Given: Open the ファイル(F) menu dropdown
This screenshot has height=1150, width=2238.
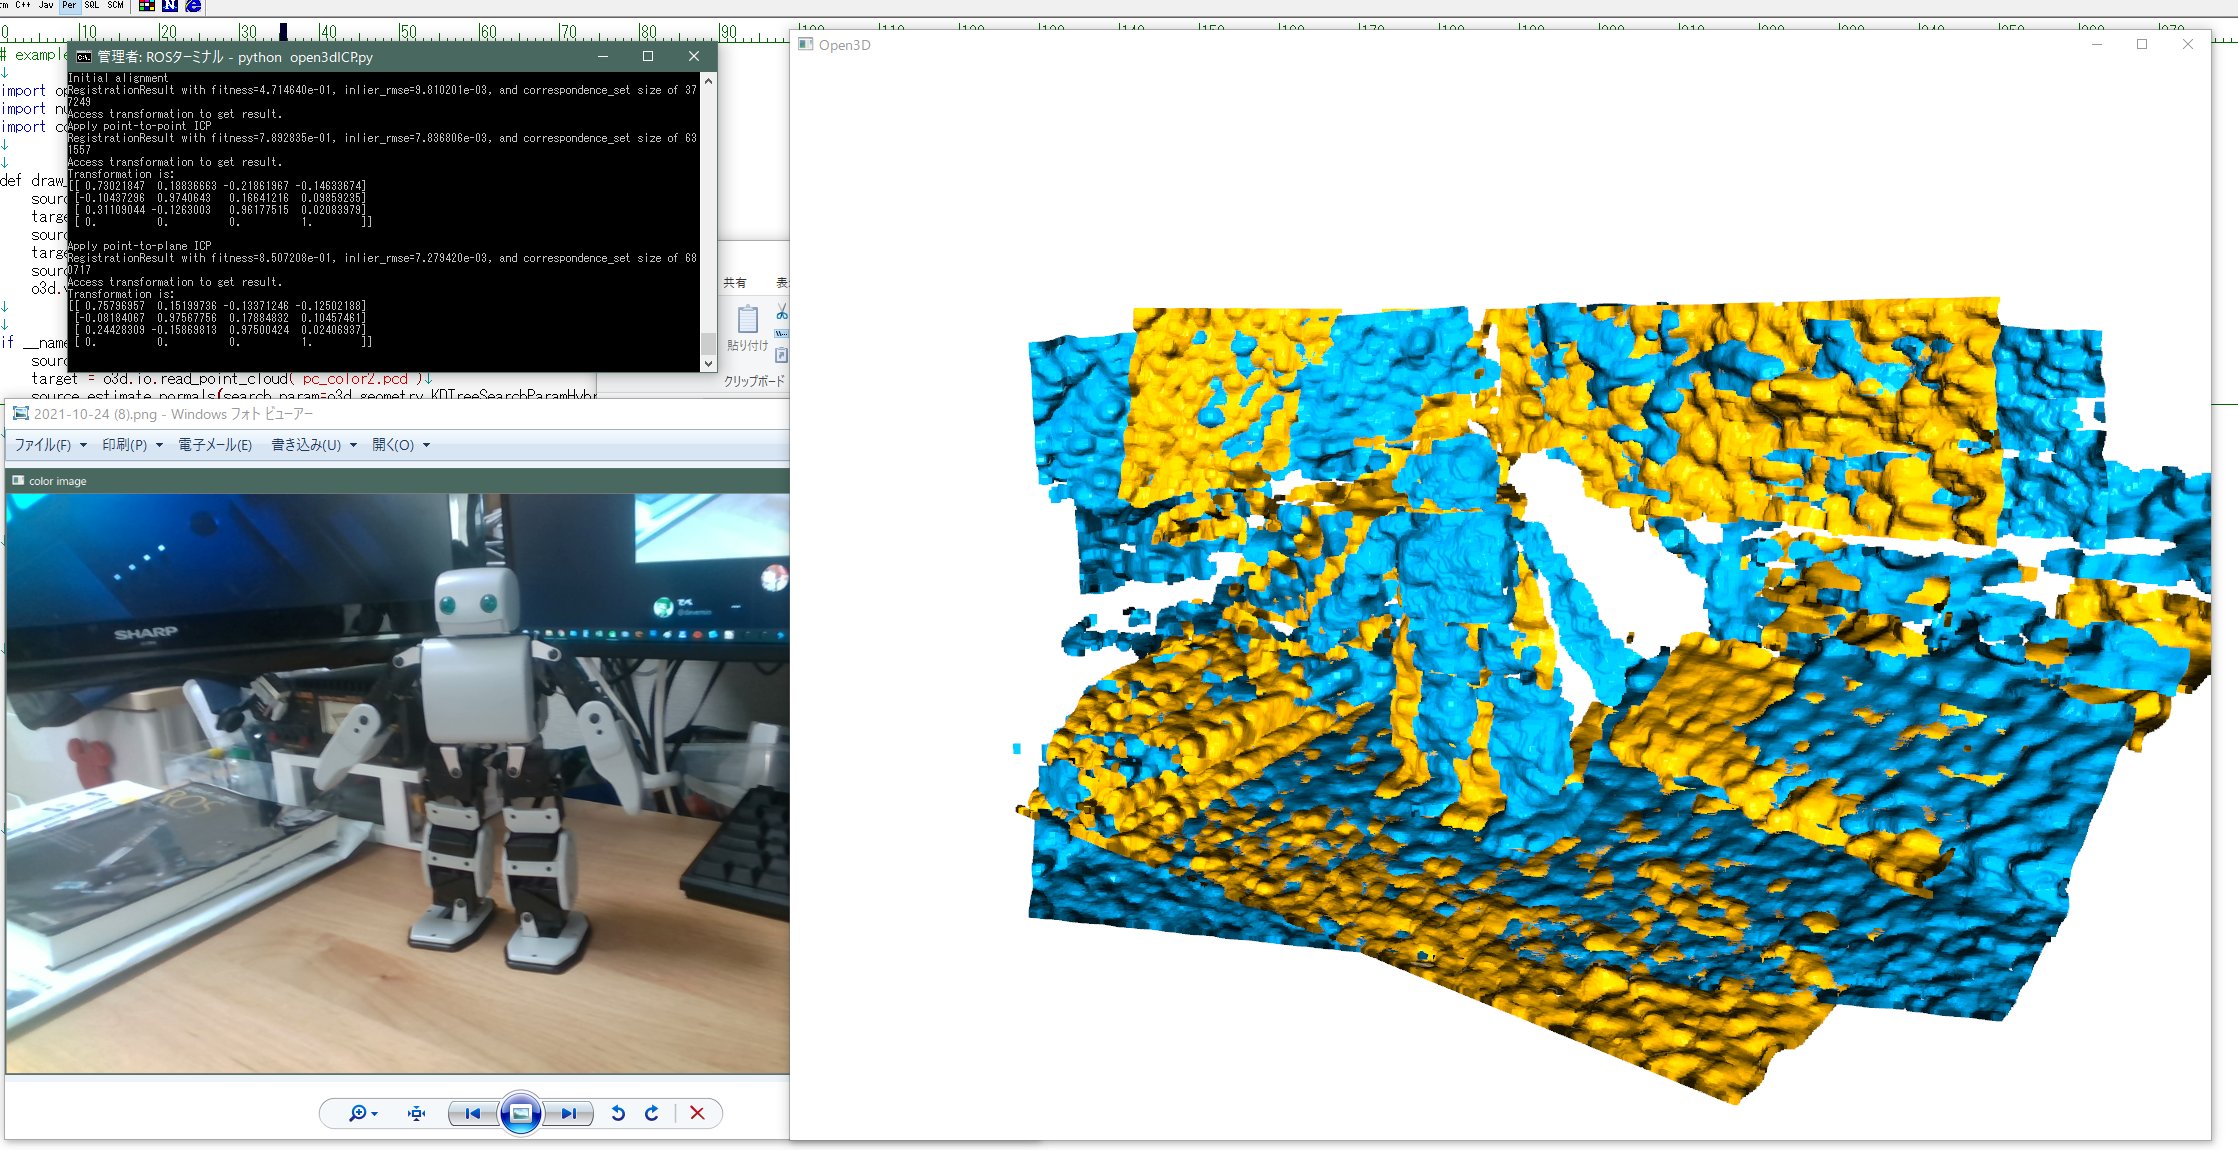Looking at the screenshot, I should 50,445.
